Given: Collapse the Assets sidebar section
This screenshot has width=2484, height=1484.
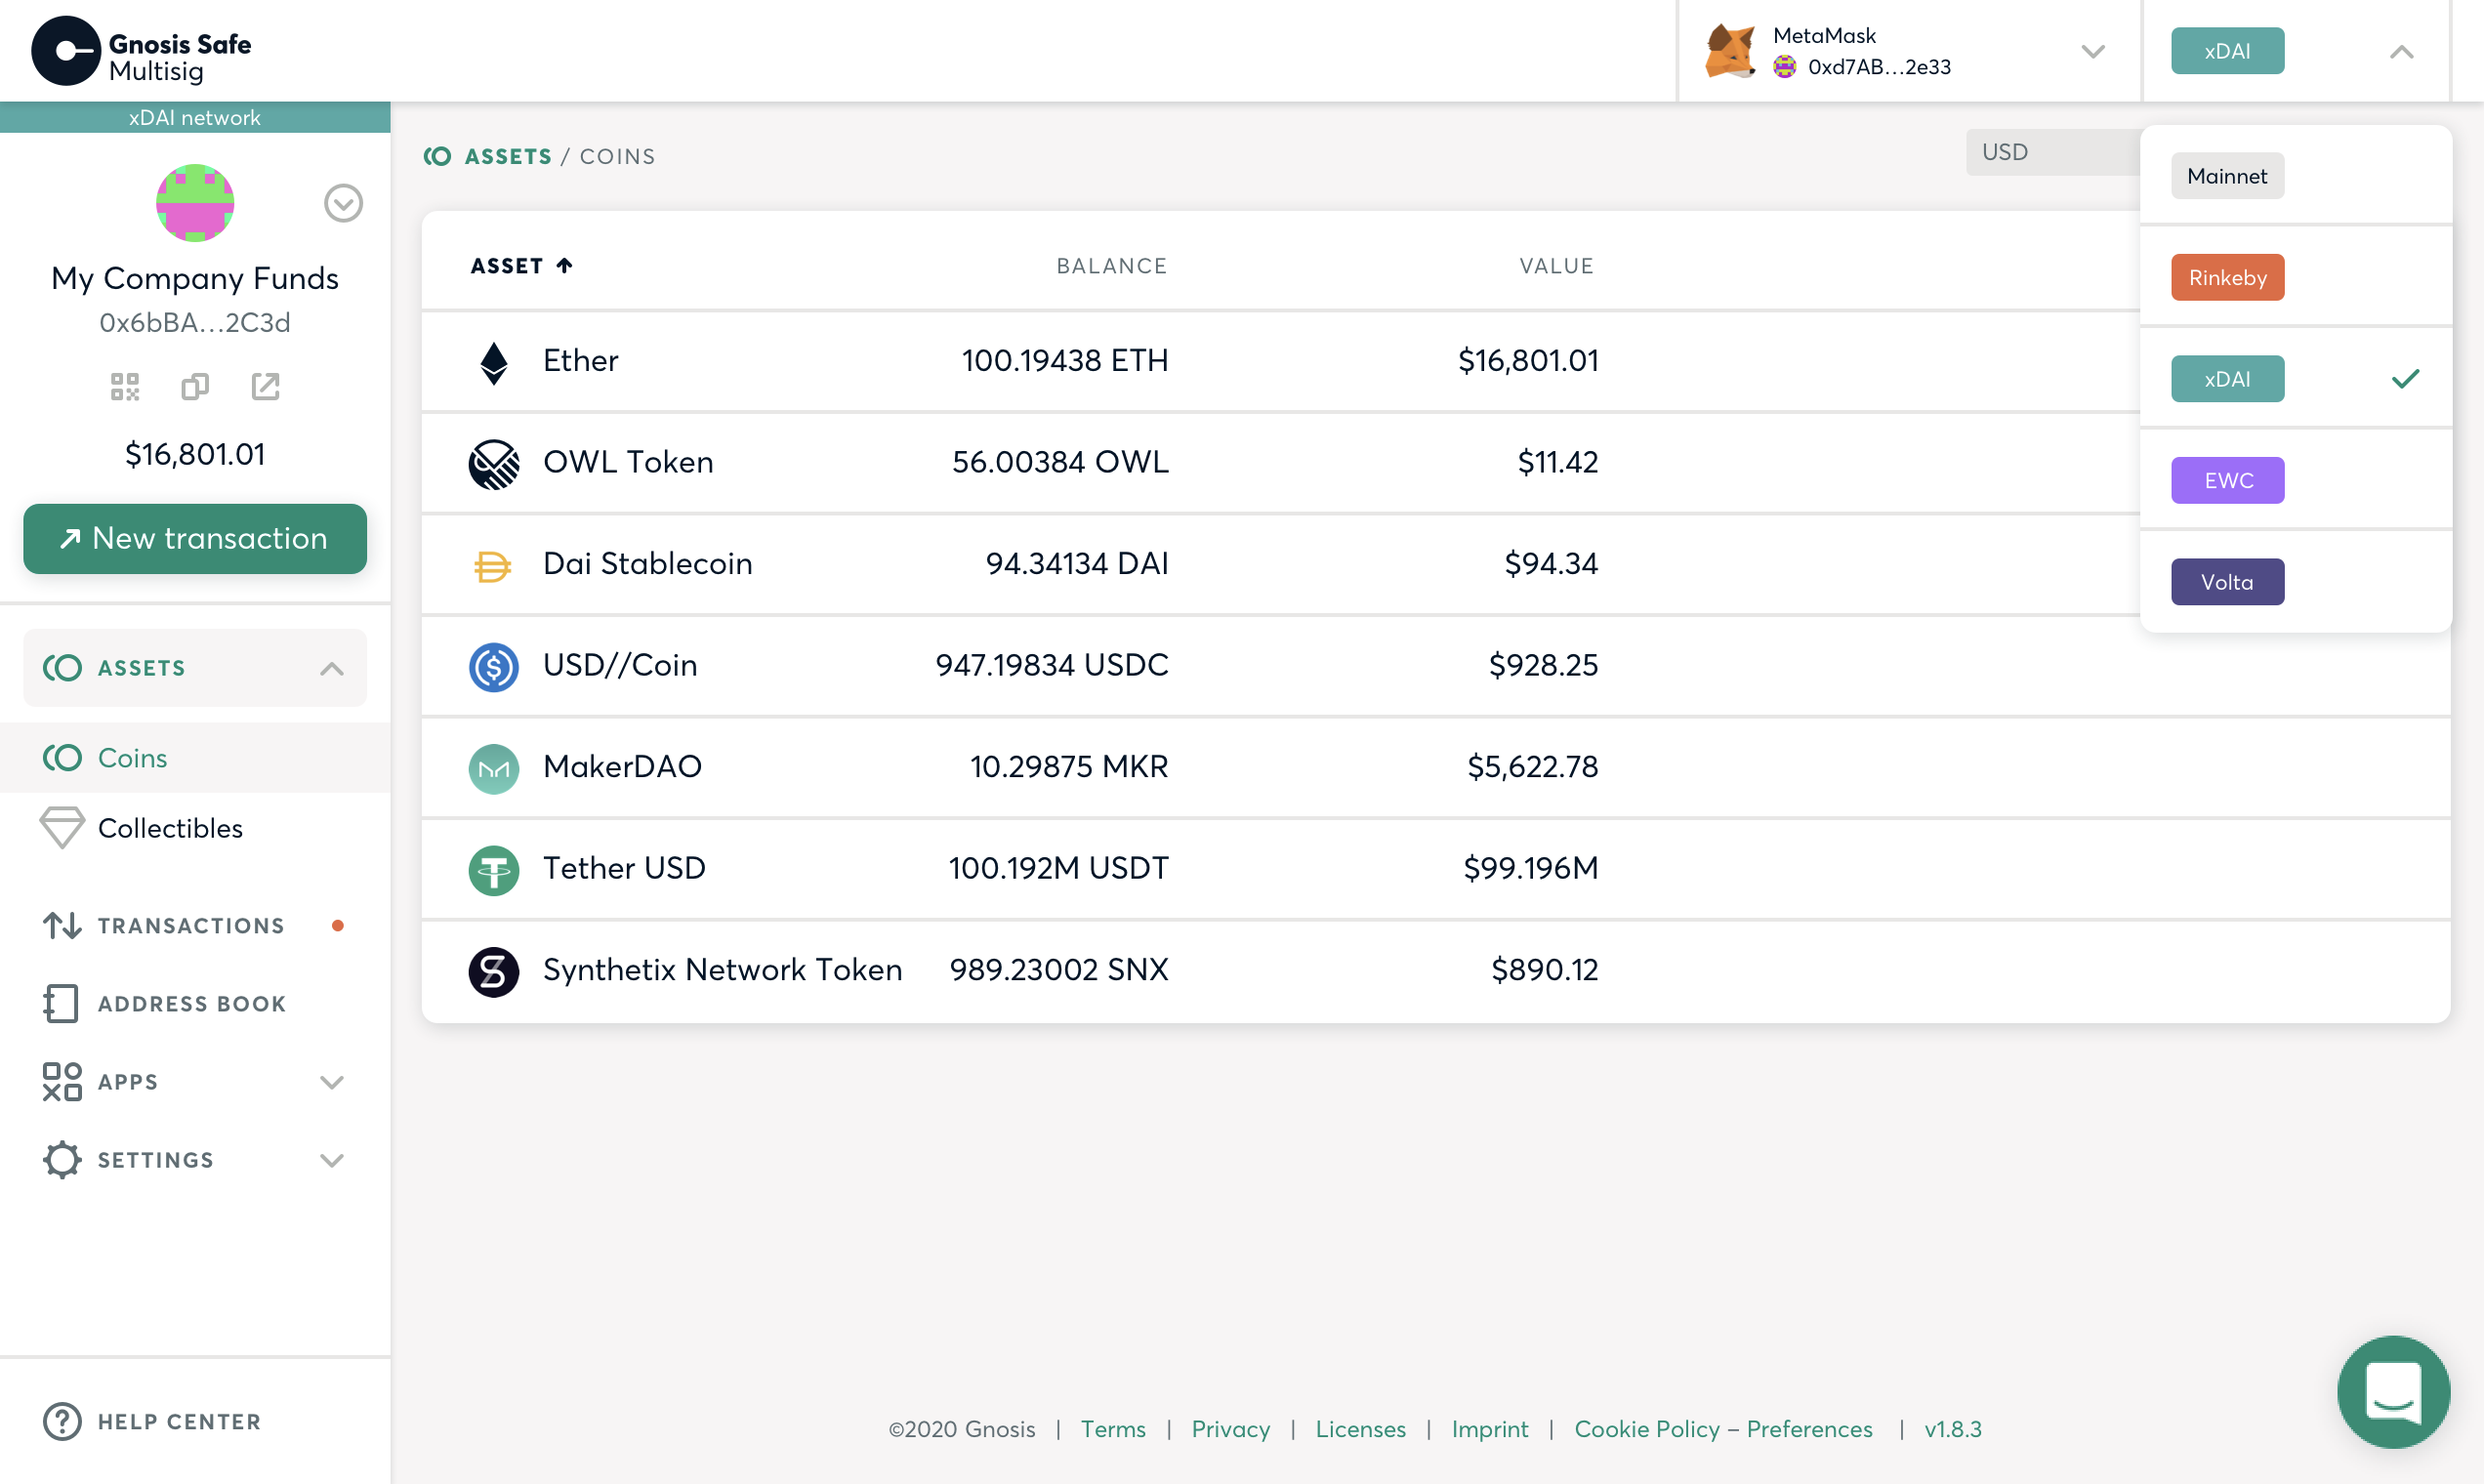Looking at the screenshot, I should click(332, 668).
